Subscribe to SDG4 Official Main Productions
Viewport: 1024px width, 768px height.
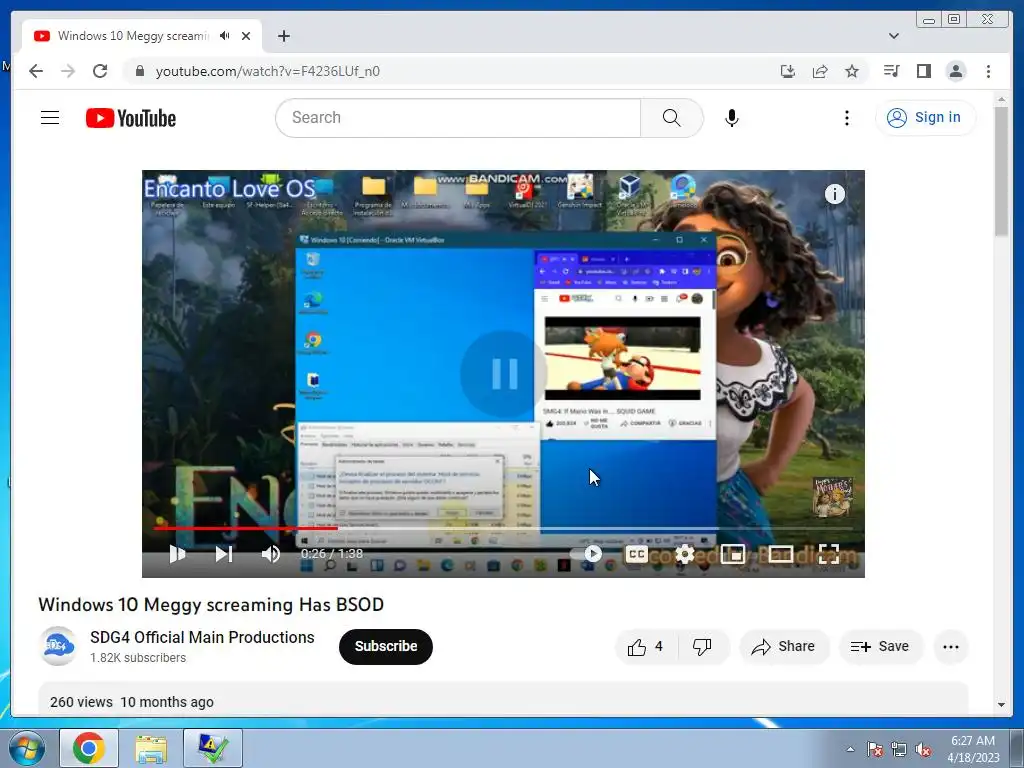click(385, 646)
